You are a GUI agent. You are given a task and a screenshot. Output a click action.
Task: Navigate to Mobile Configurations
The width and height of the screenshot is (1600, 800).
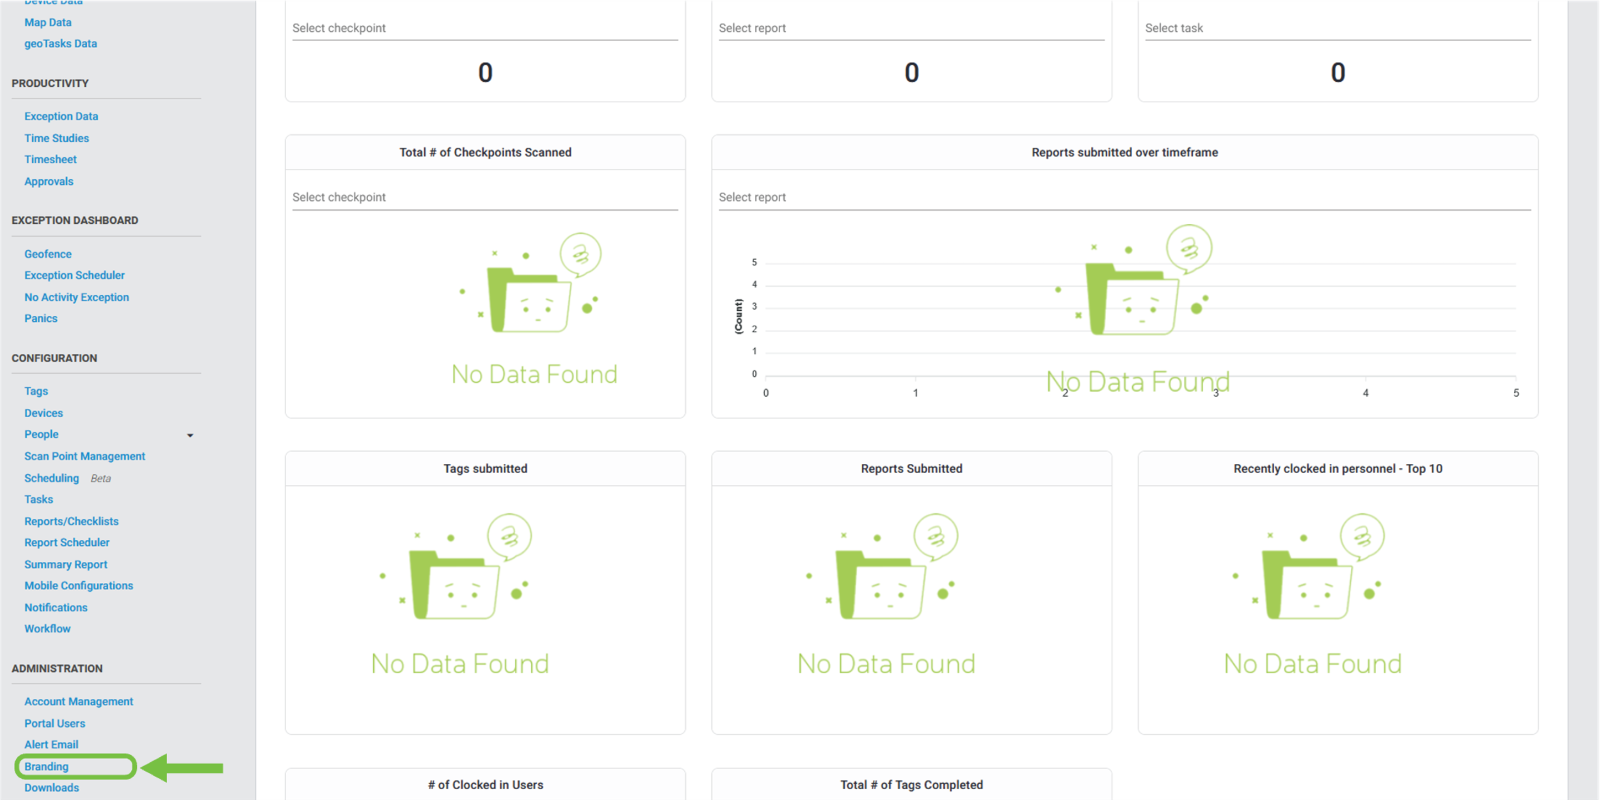click(x=79, y=586)
